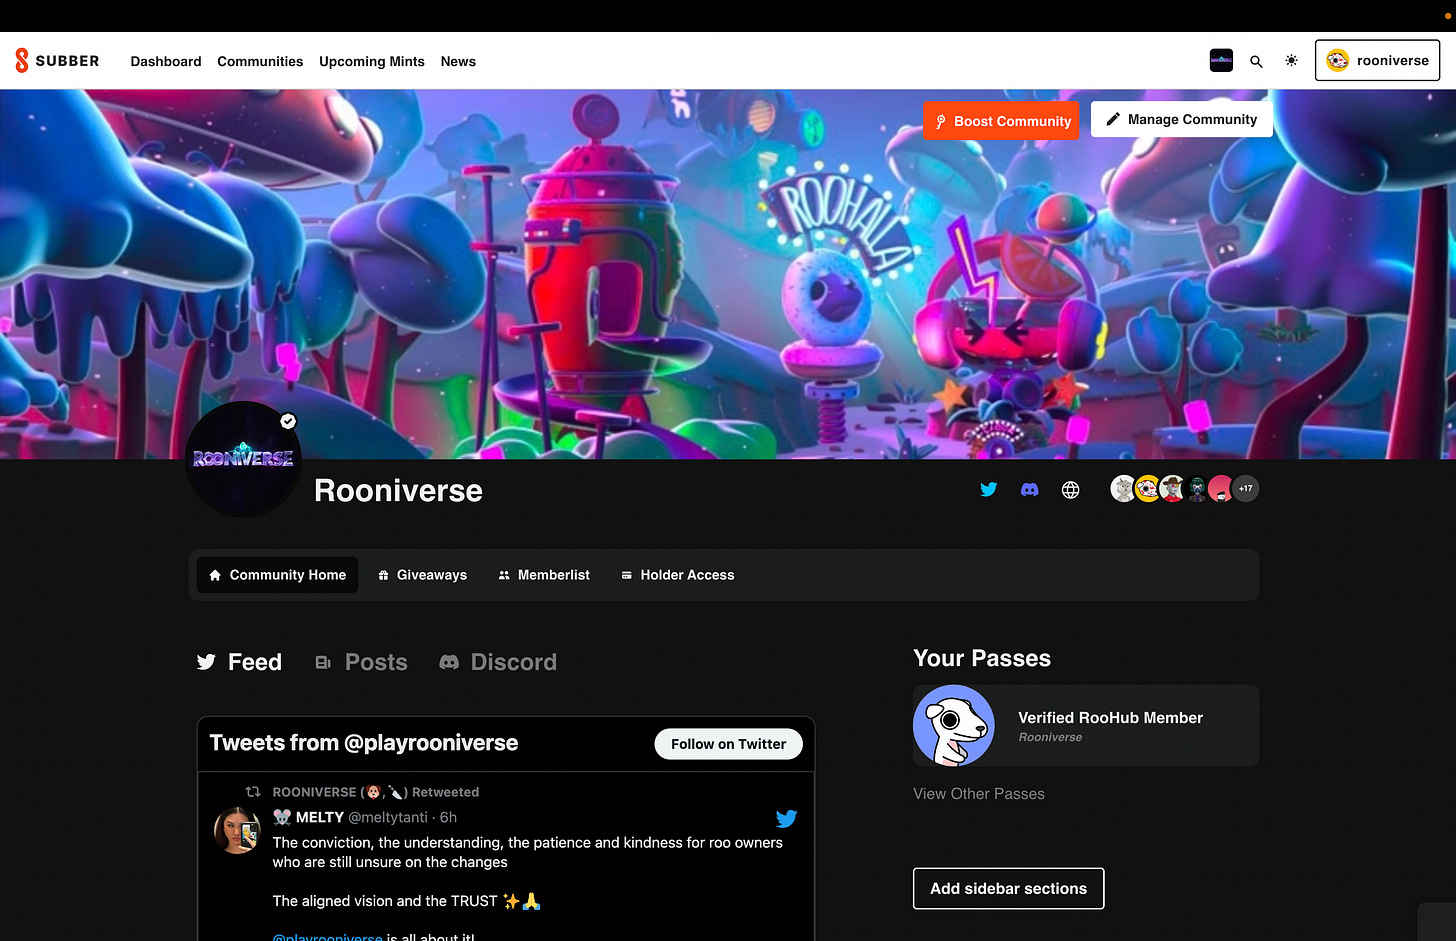
Task: Open the community website globe icon
Action: click(x=1070, y=489)
